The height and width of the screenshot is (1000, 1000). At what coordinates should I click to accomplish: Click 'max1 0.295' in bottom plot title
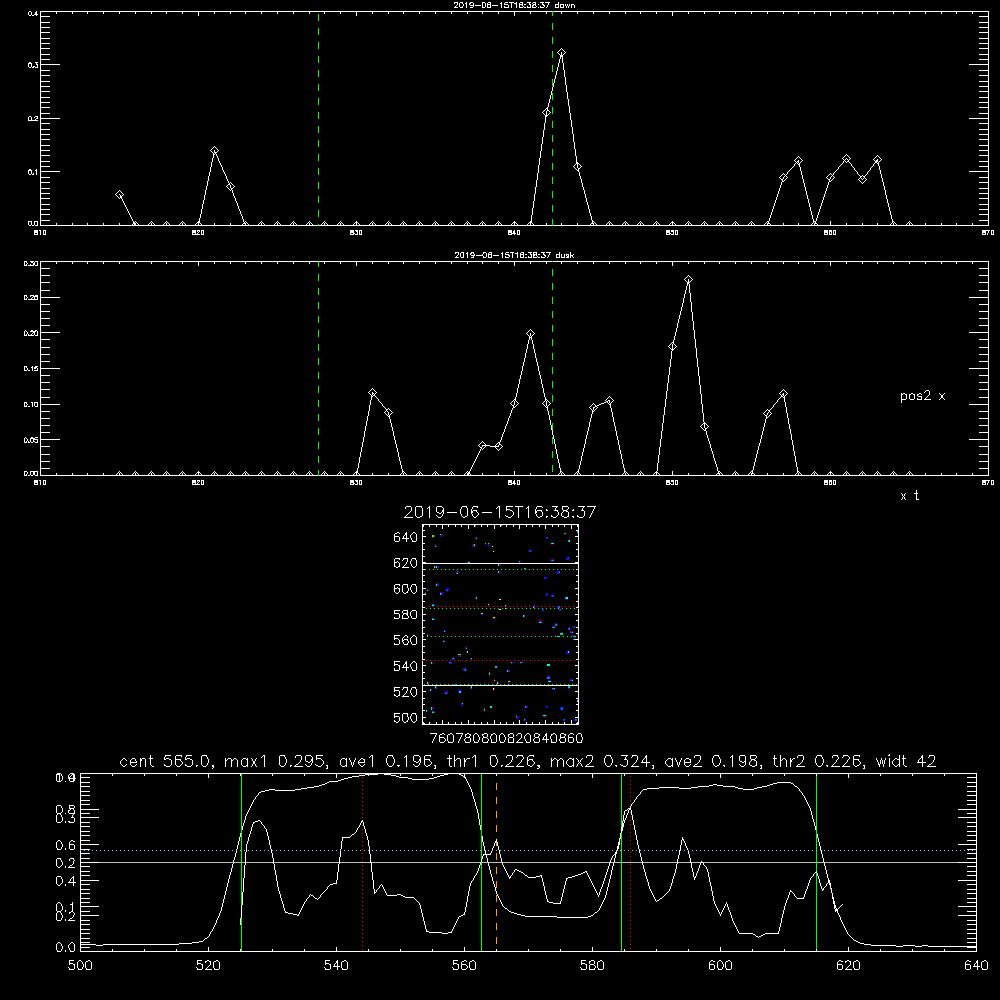coord(274,761)
